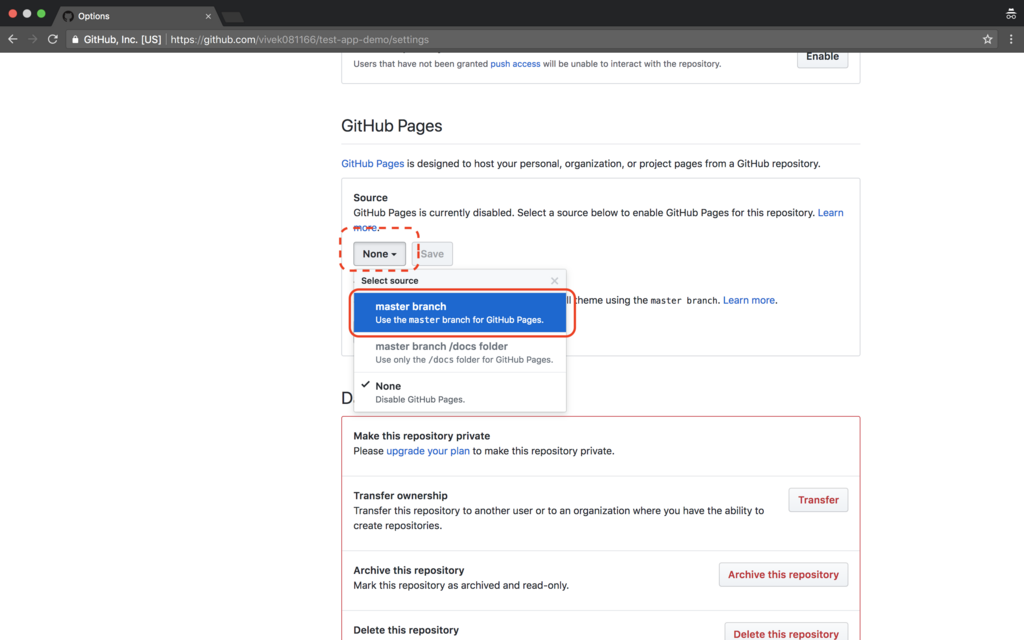Bookmark this page with the star icon

click(987, 39)
